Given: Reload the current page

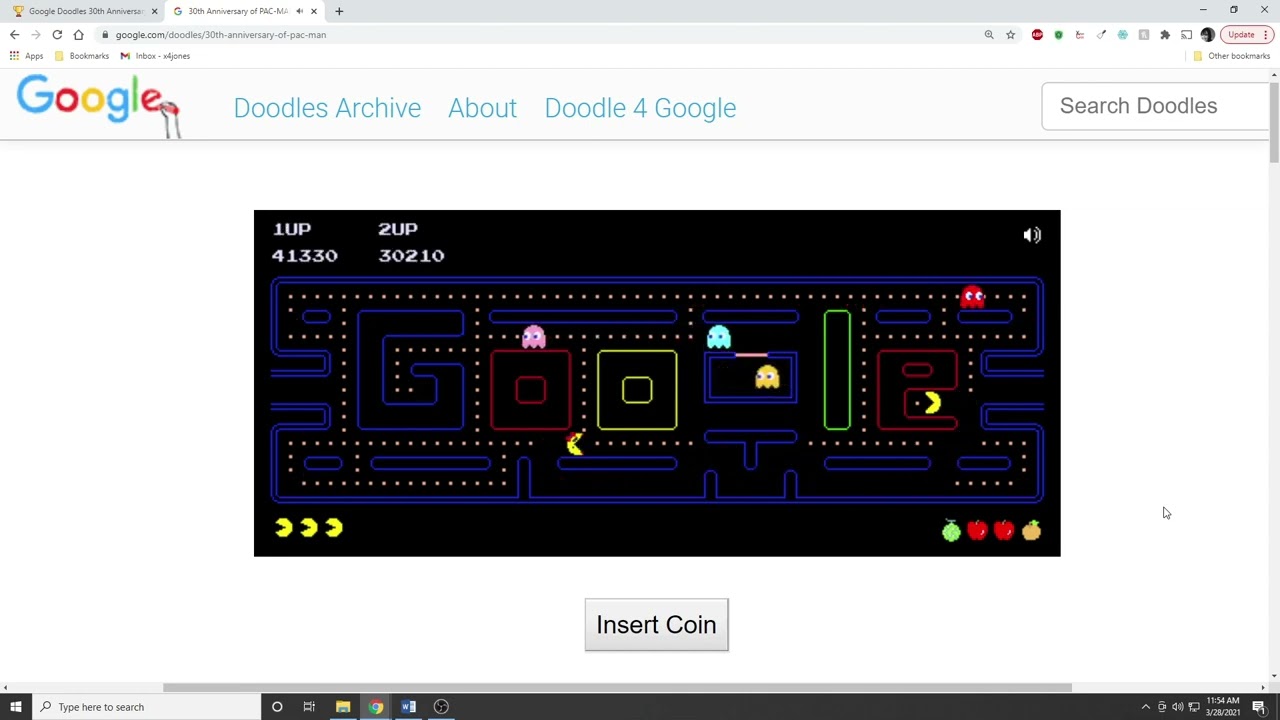Looking at the screenshot, I should pos(57,34).
